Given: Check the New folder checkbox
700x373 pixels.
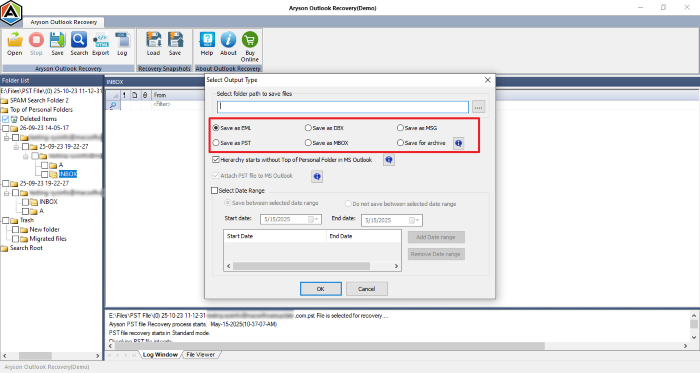Looking at the screenshot, I should point(16,230).
